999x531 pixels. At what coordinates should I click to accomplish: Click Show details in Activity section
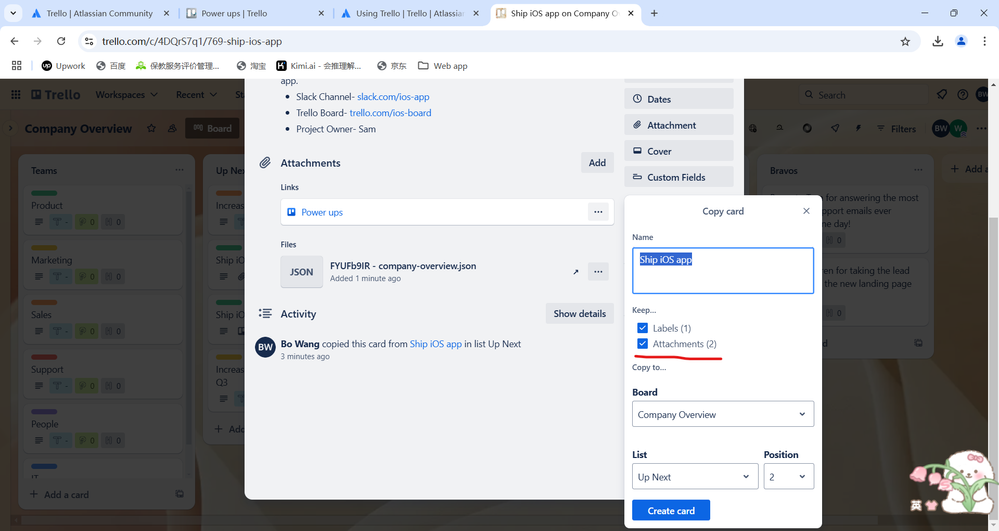[x=579, y=314]
